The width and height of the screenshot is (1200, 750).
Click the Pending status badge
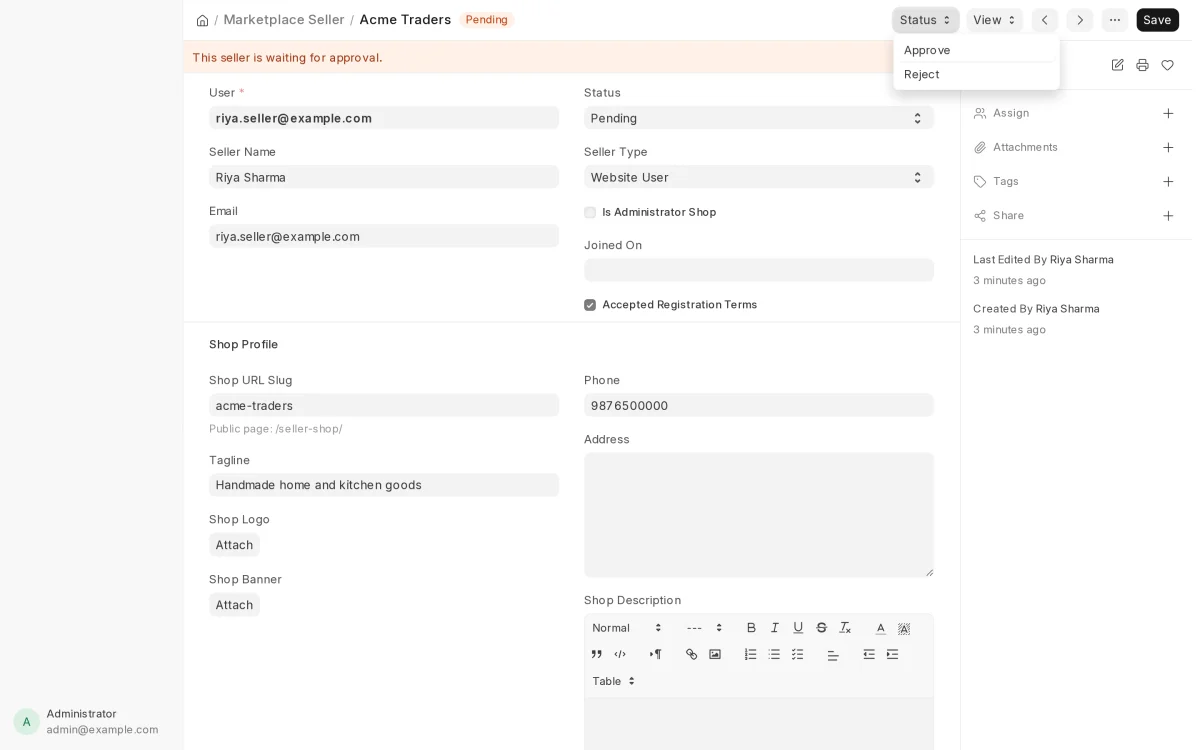coord(487,20)
